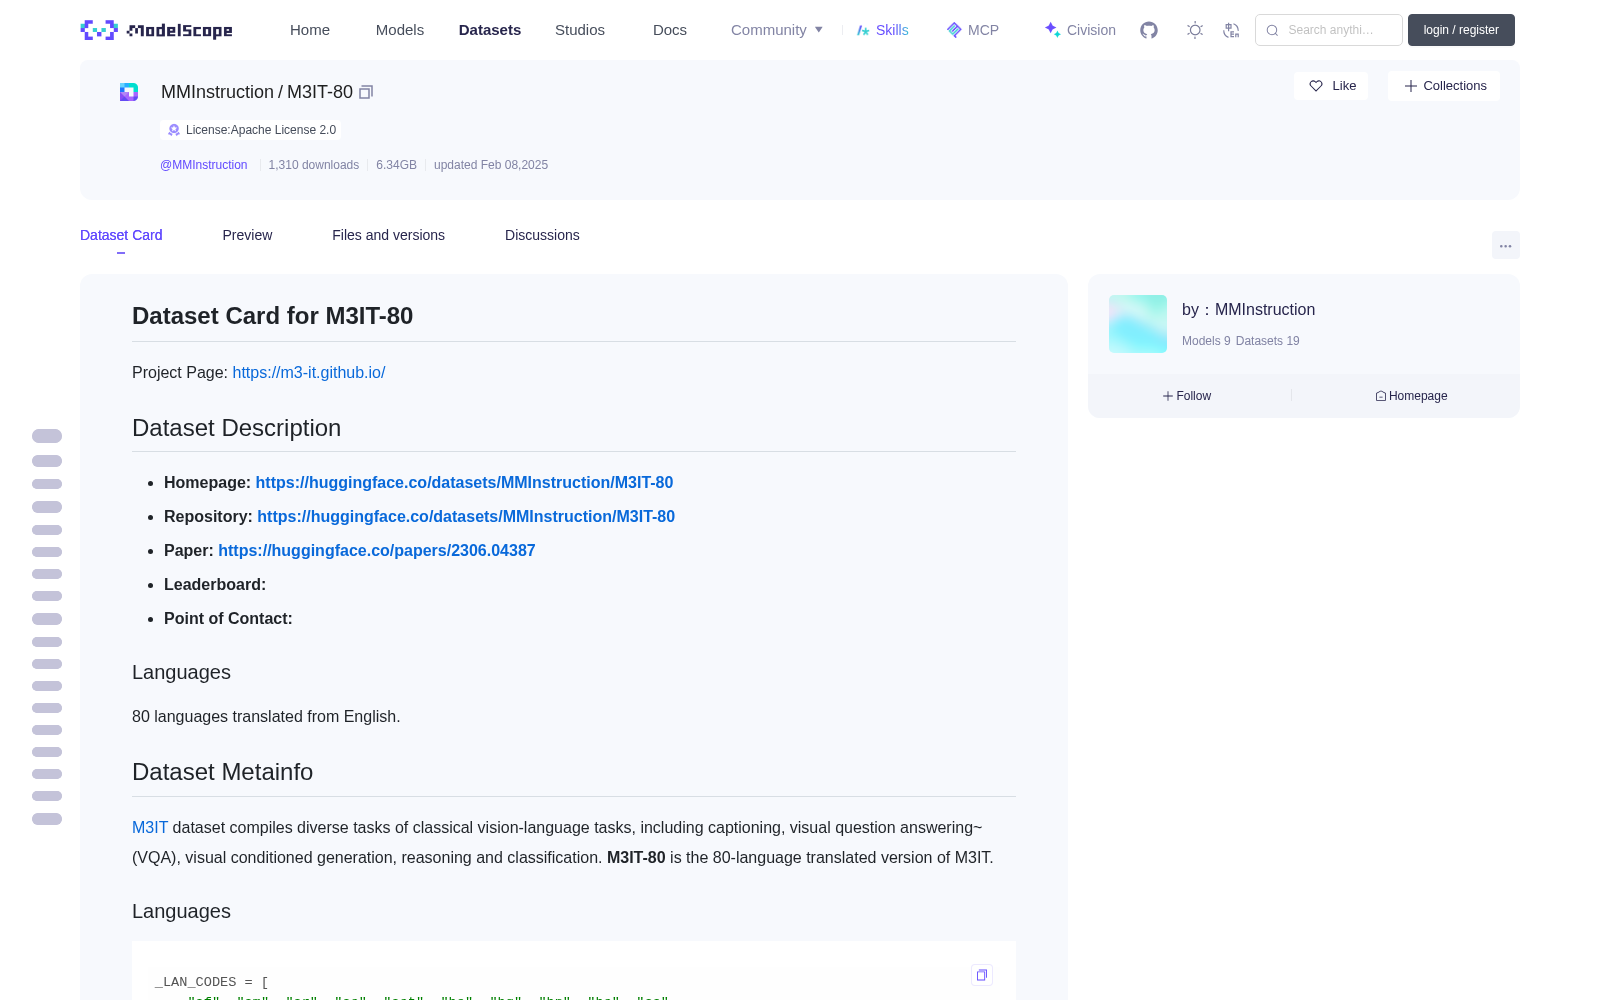Screen dimensions: 1600x1000
Task: Click the heart Like button
Action: [x=1331, y=86]
